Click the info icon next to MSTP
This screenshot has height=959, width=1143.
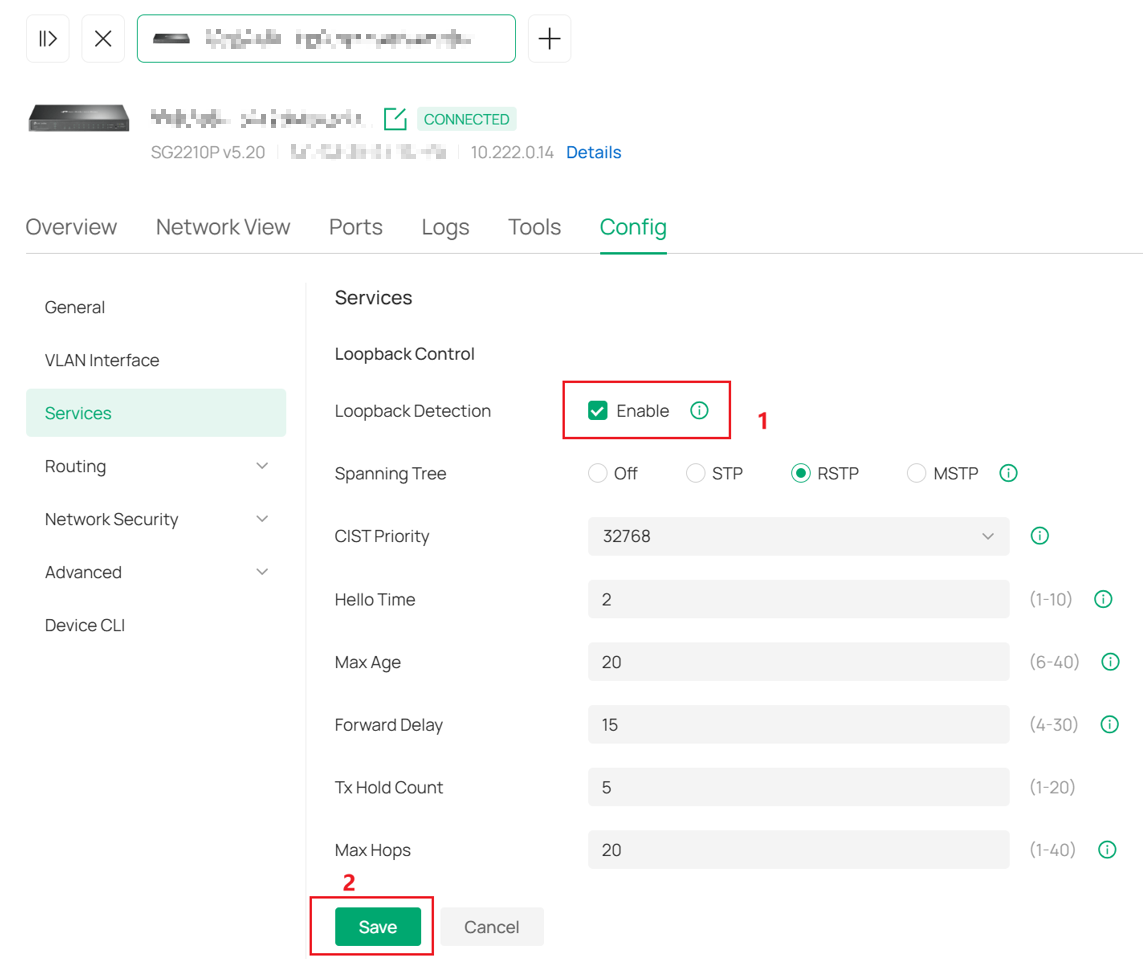coord(1008,472)
